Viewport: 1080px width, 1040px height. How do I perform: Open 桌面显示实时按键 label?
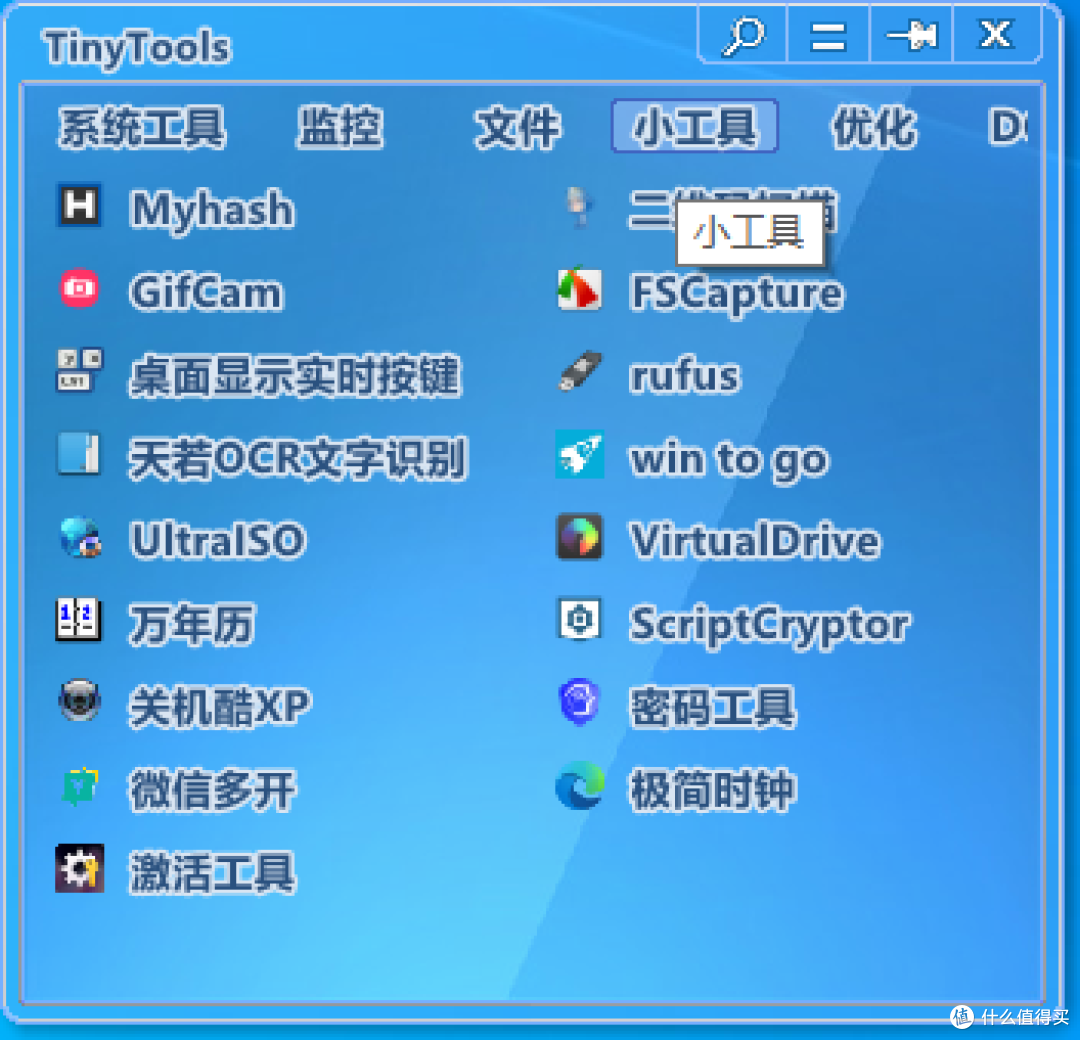295,376
